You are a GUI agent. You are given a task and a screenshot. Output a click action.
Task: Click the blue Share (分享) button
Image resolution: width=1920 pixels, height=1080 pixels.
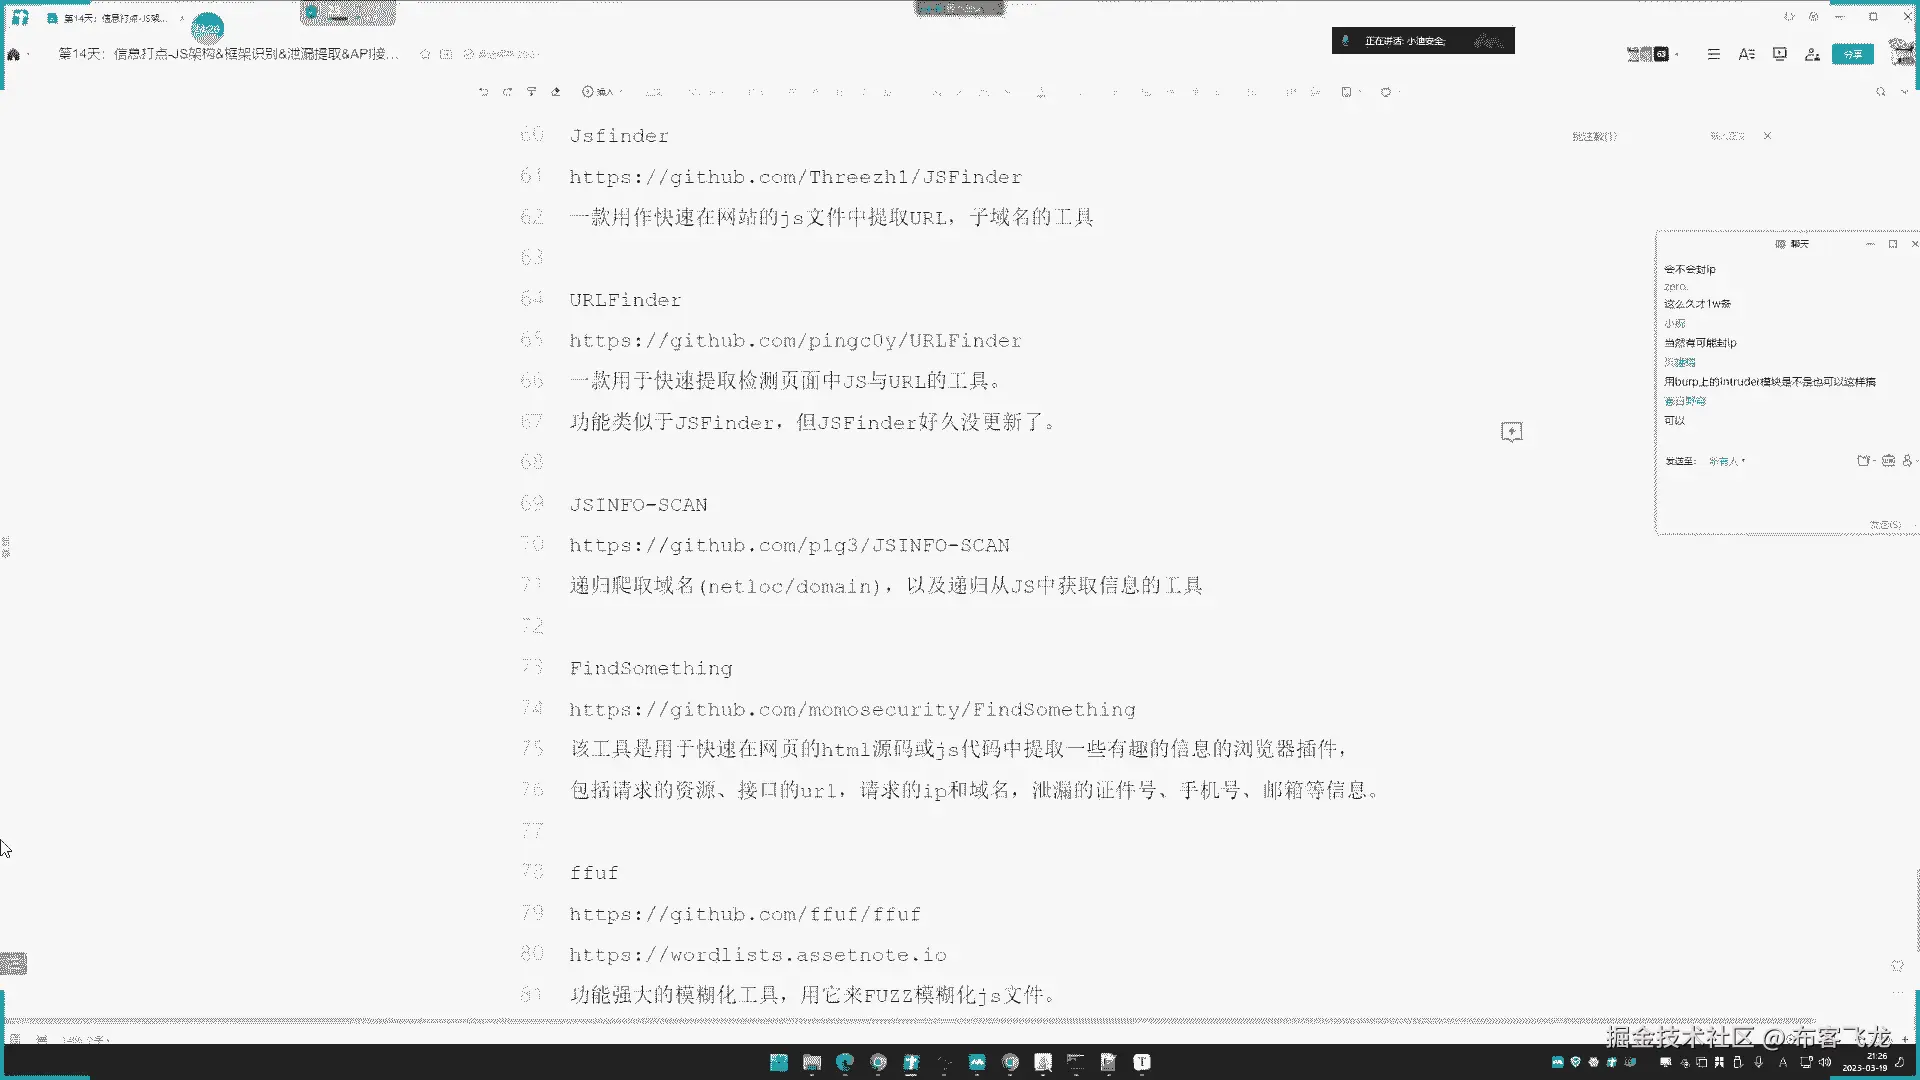click(1852, 54)
